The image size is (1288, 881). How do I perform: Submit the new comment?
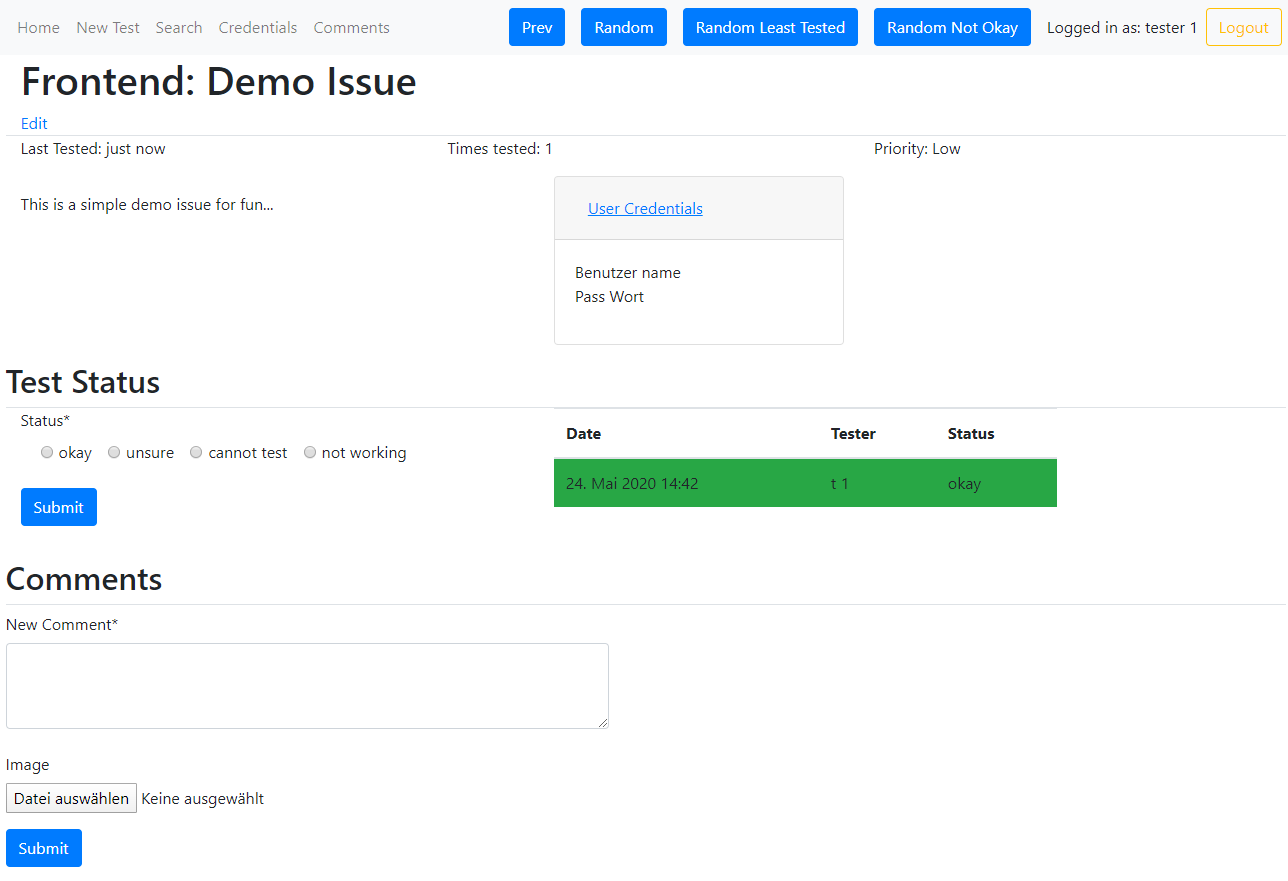click(x=44, y=848)
